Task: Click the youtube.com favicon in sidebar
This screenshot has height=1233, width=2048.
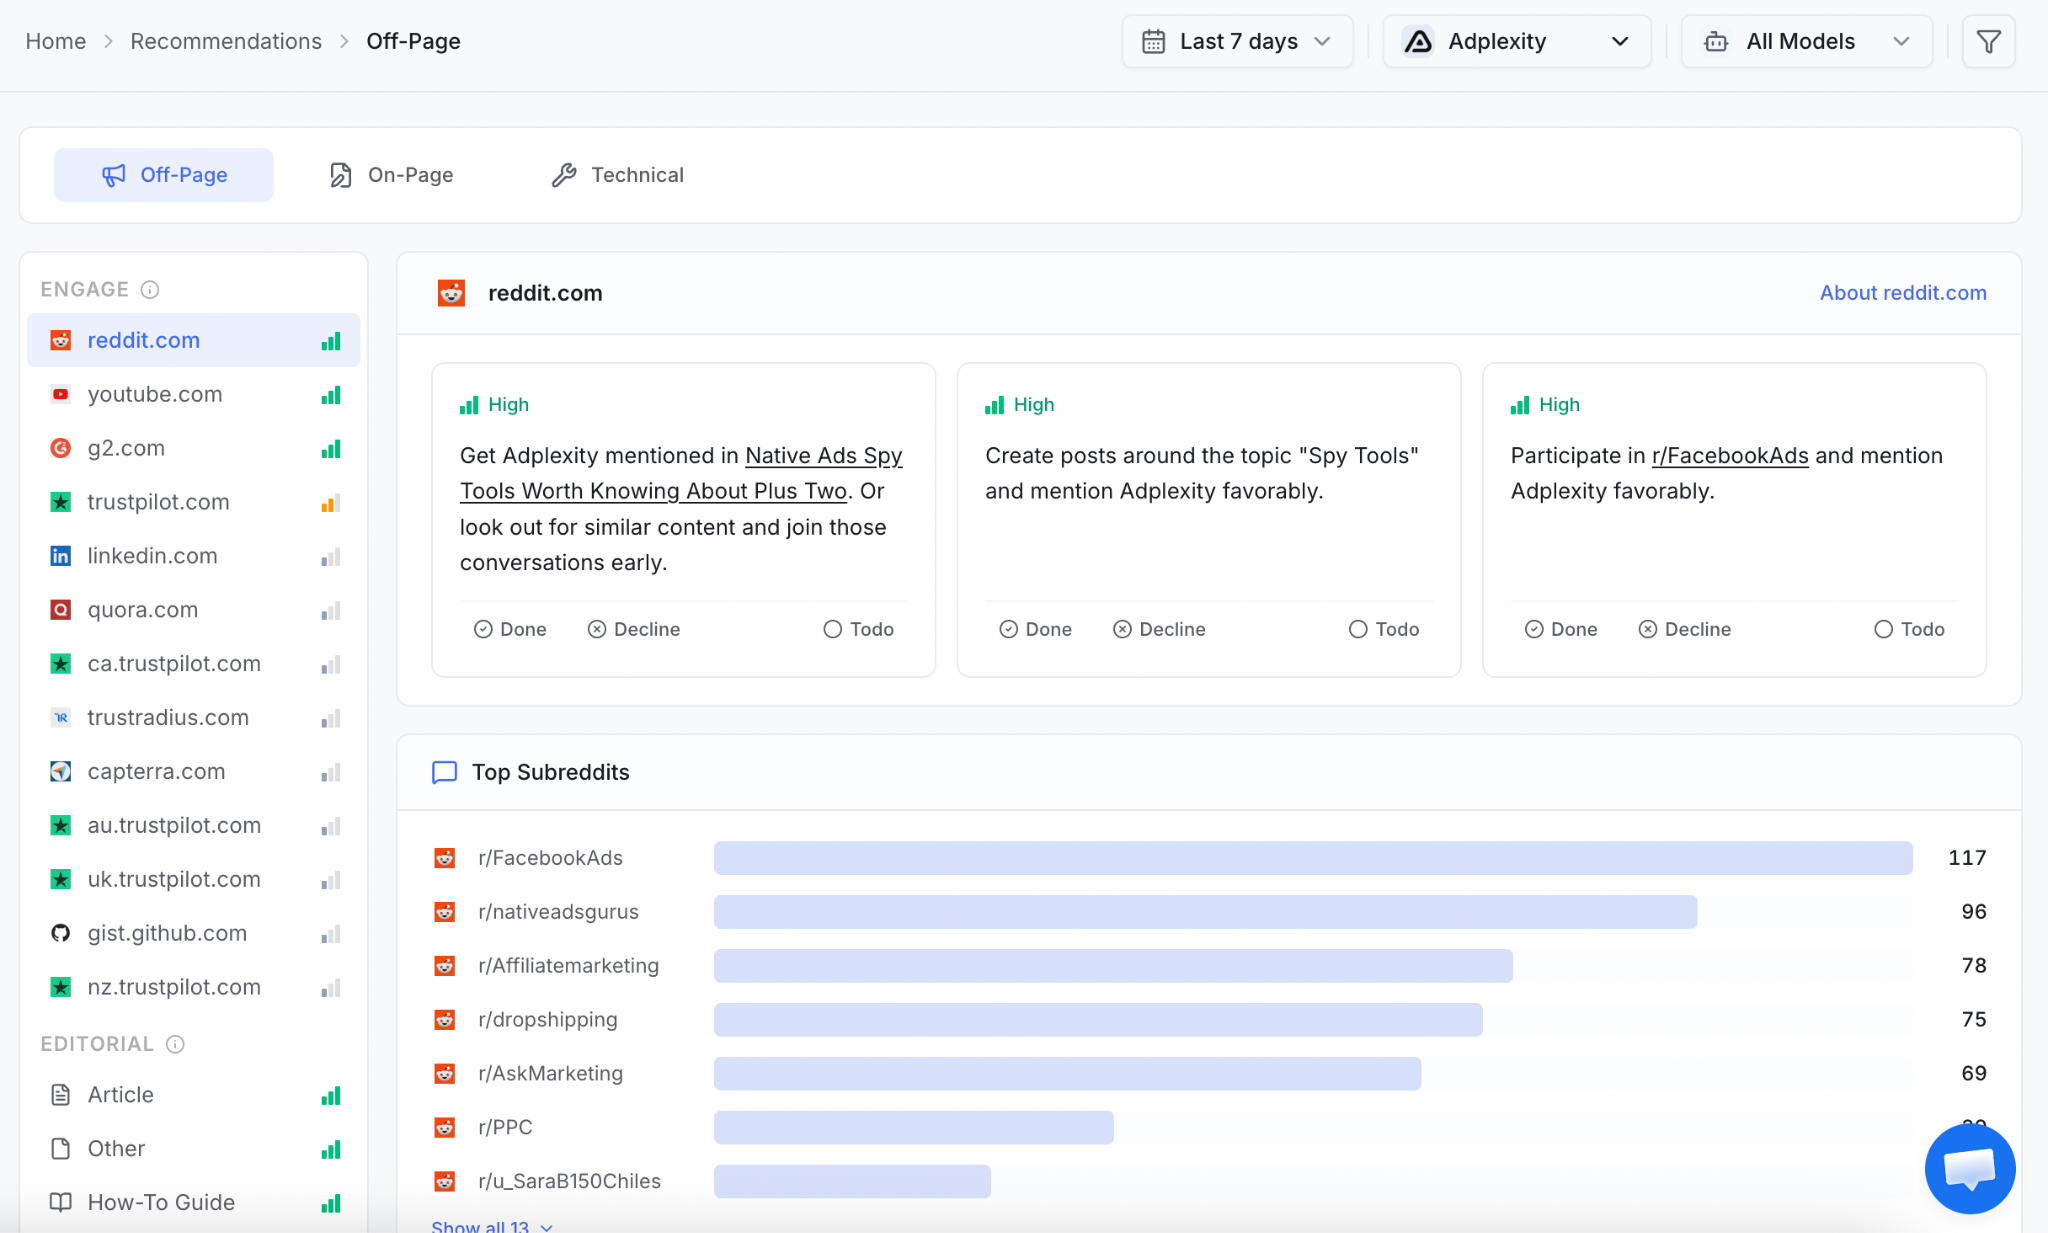Action: (x=61, y=394)
